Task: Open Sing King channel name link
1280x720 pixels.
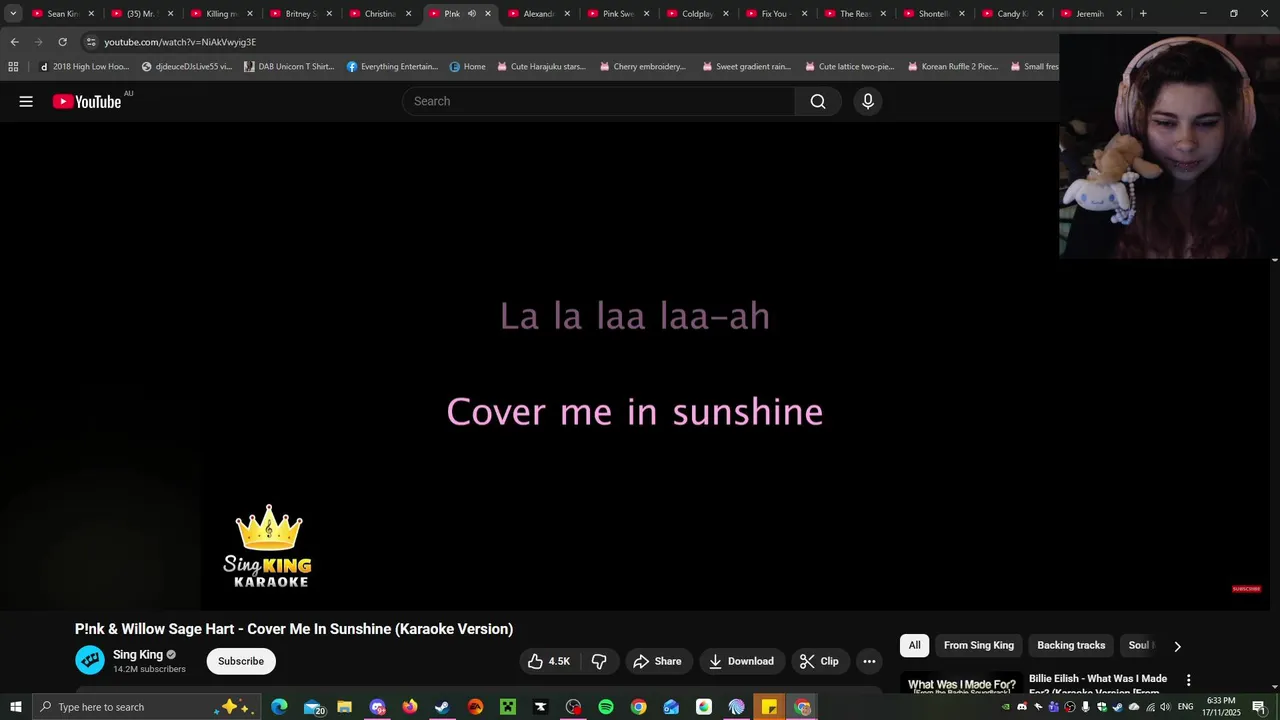Action: tap(138, 655)
